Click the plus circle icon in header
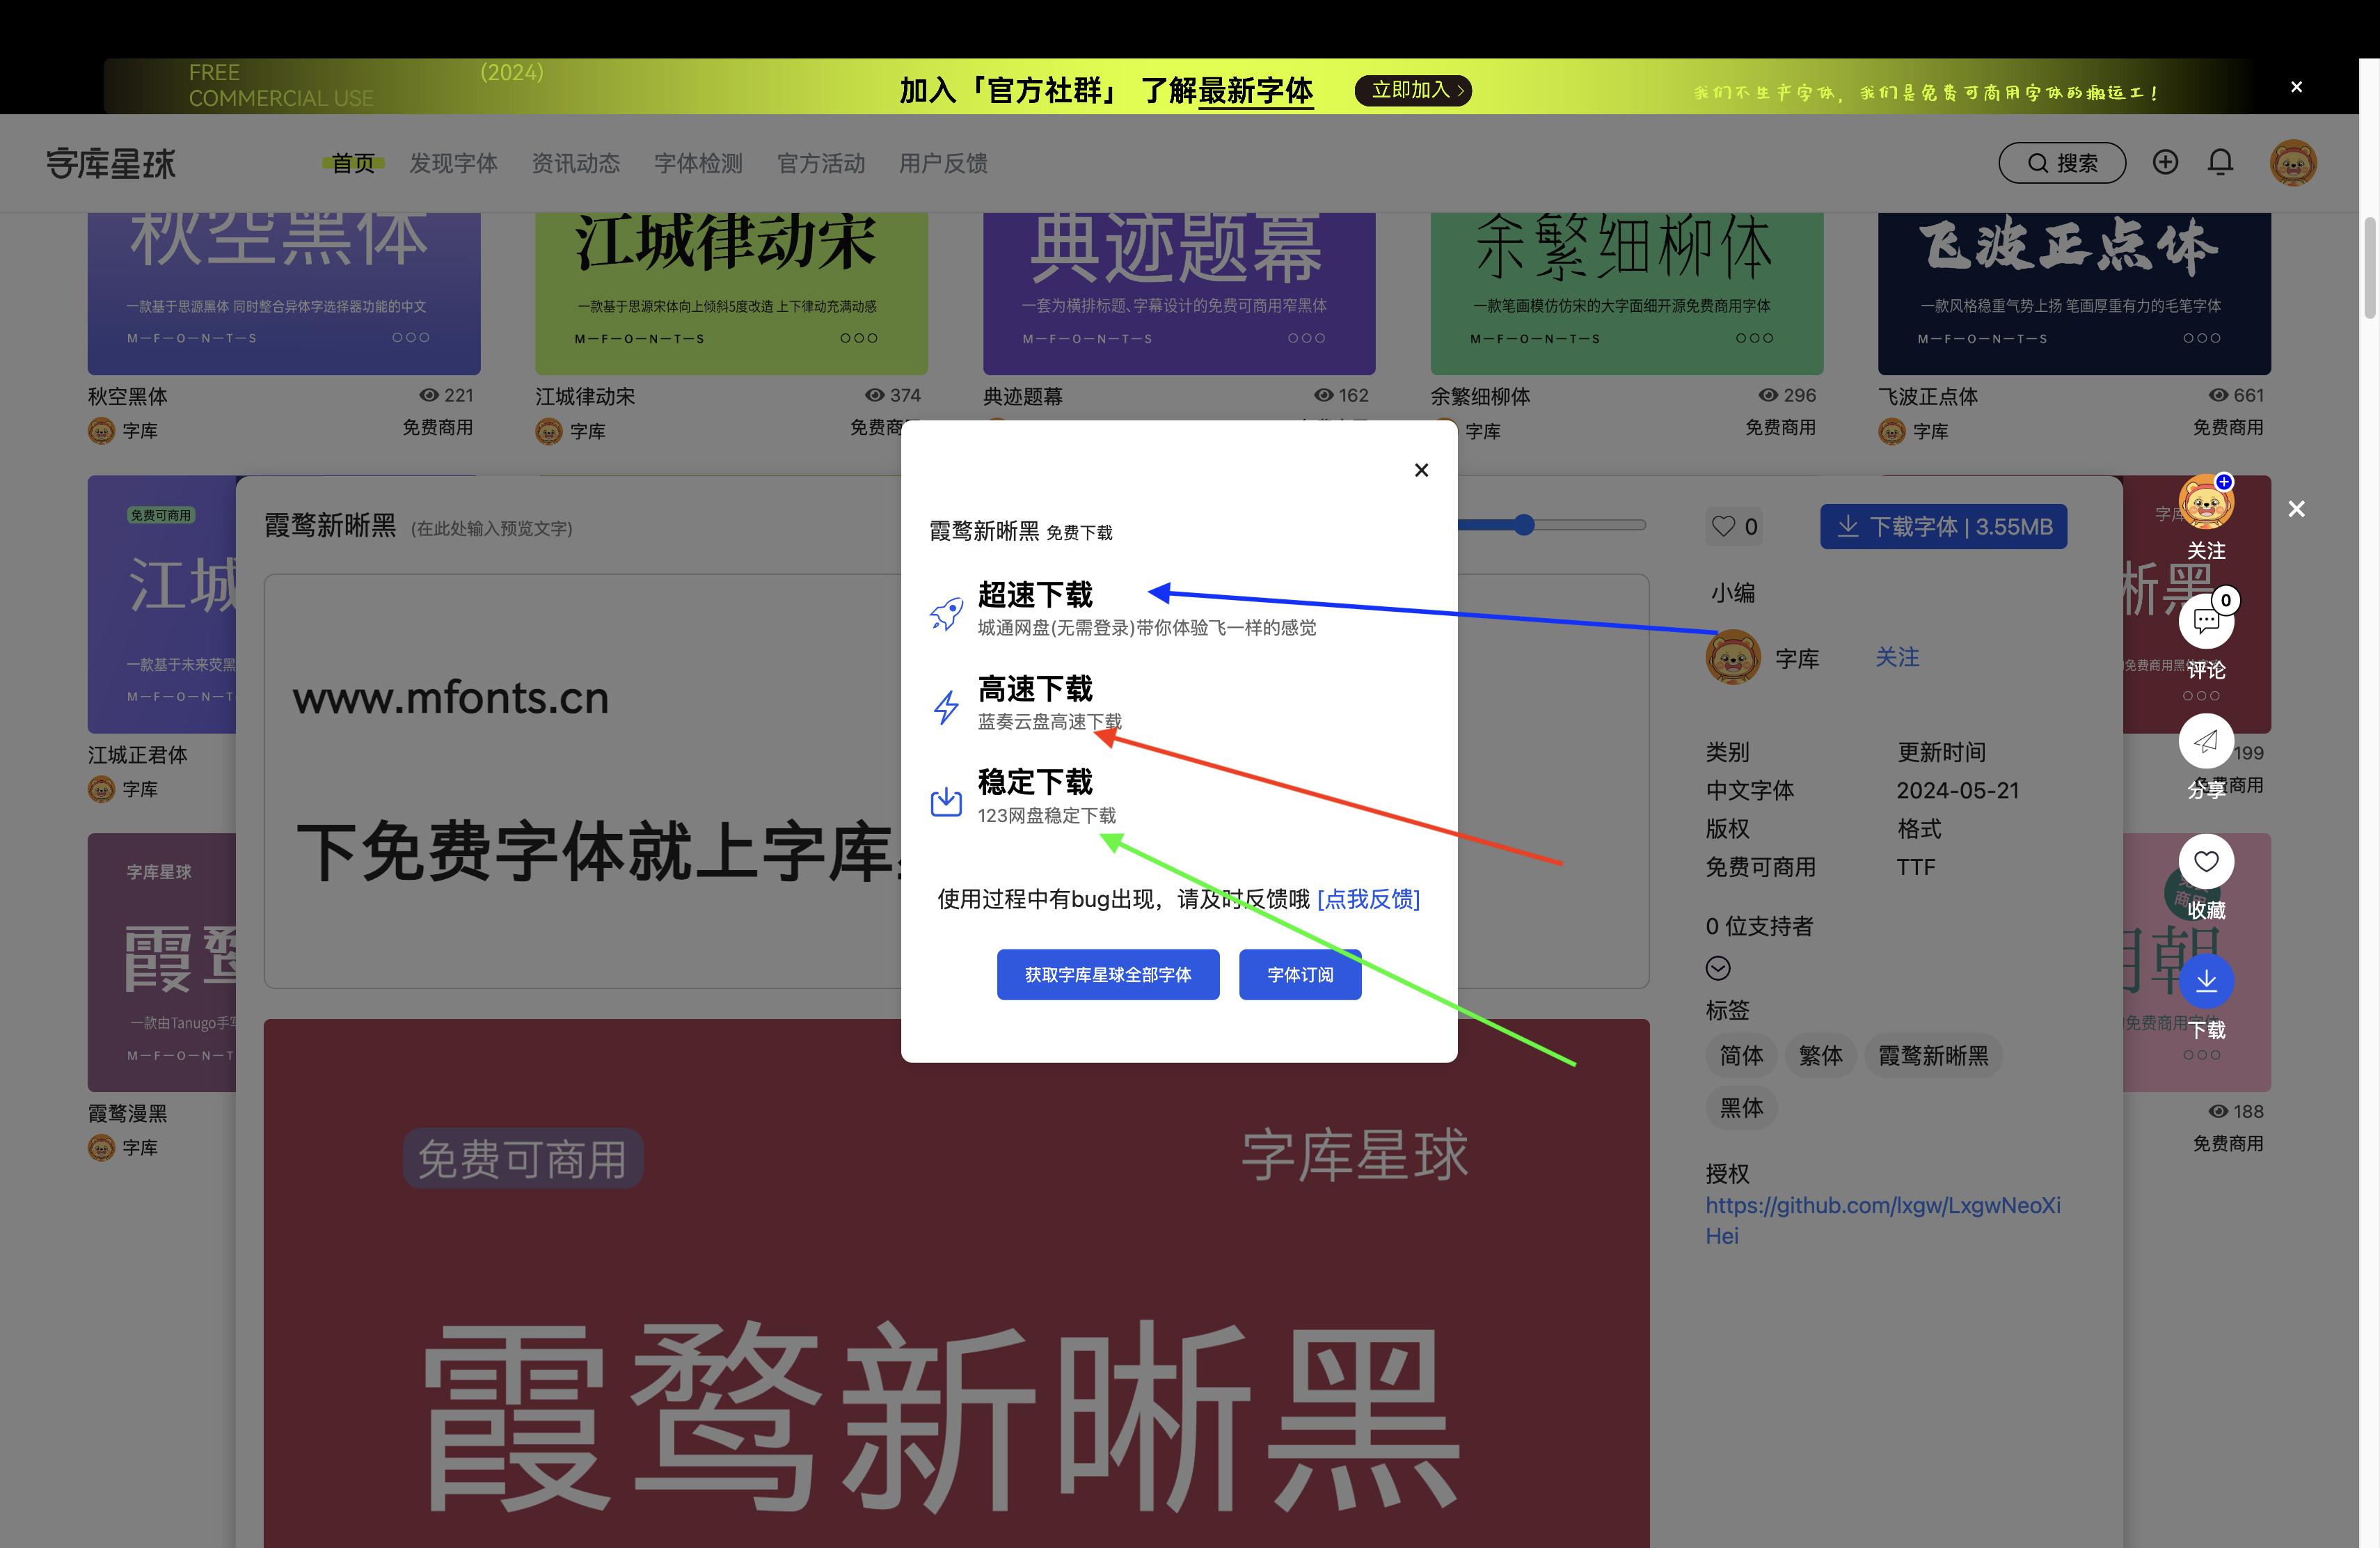Screen dimensions: 2380x1548 pyautogui.click(x=2165, y=162)
